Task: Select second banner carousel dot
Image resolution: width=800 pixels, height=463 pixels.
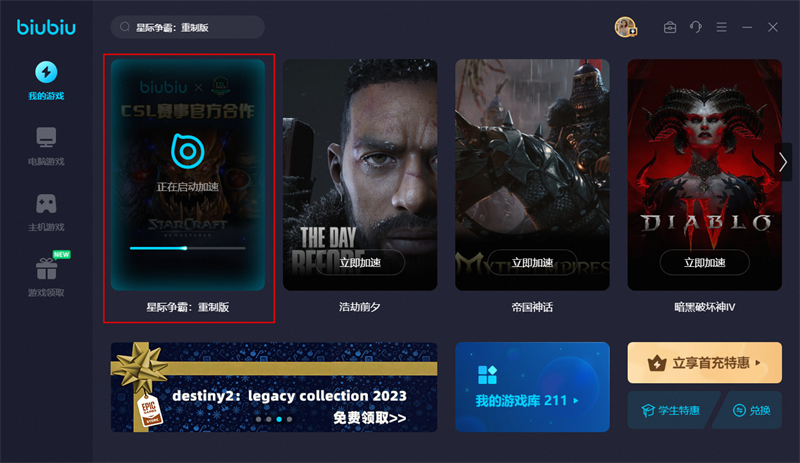Action: click(x=269, y=419)
